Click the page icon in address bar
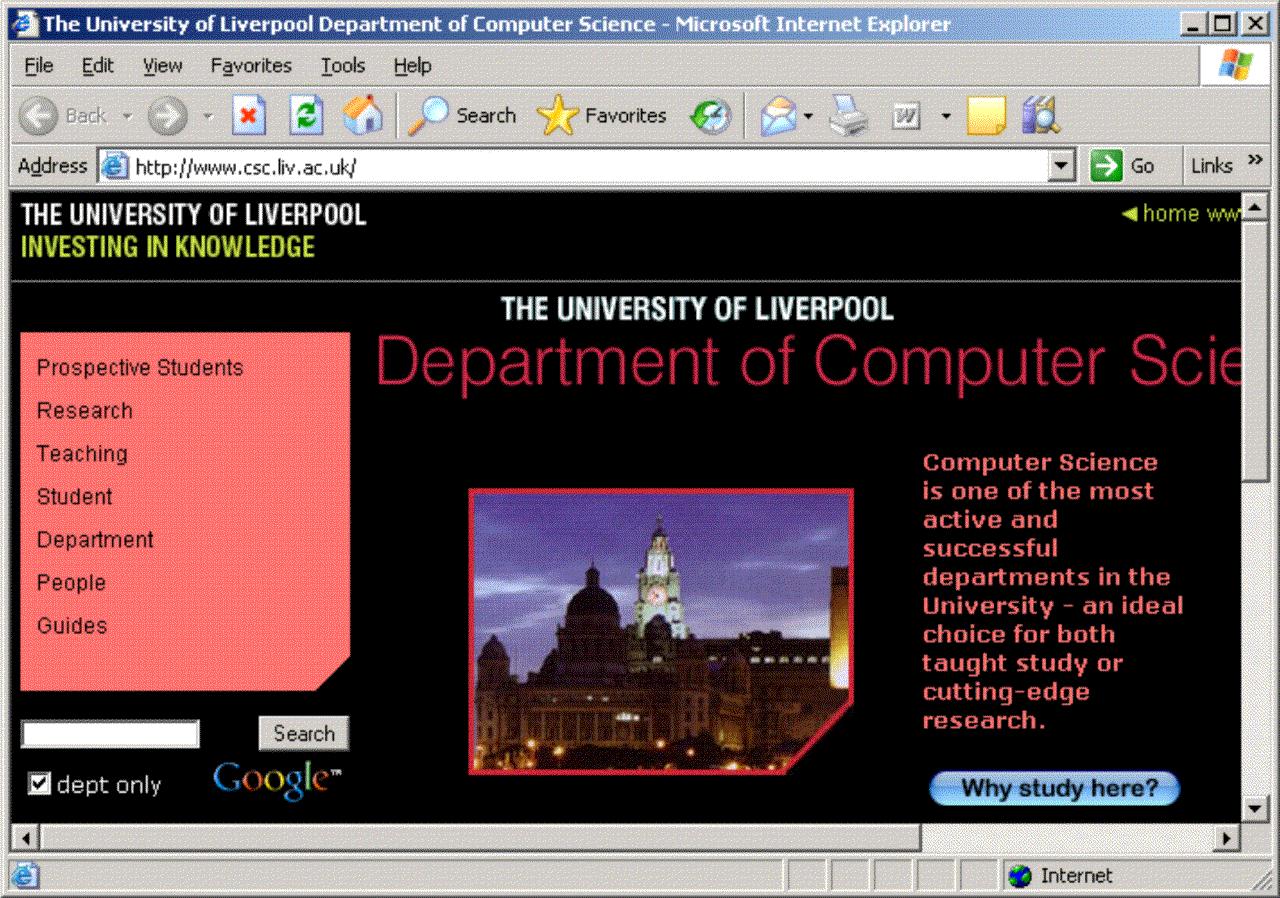This screenshot has height=898, width=1280. pyautogui.click(x=117, y=166)
